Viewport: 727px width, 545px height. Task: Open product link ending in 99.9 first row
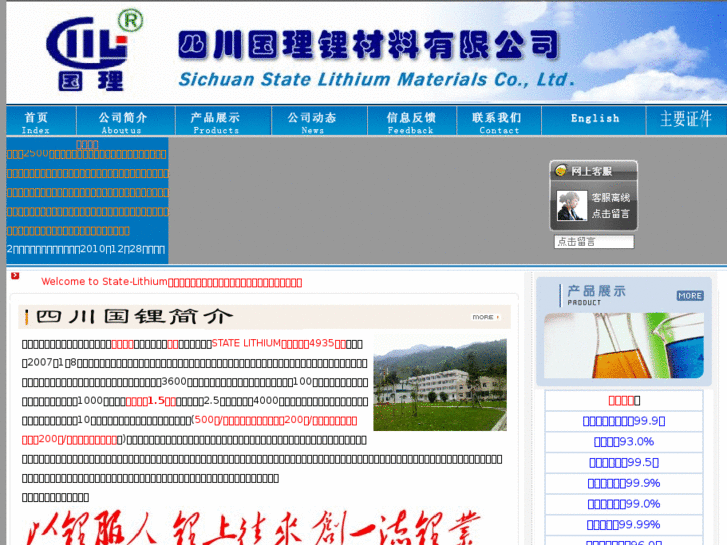[624, 421]
